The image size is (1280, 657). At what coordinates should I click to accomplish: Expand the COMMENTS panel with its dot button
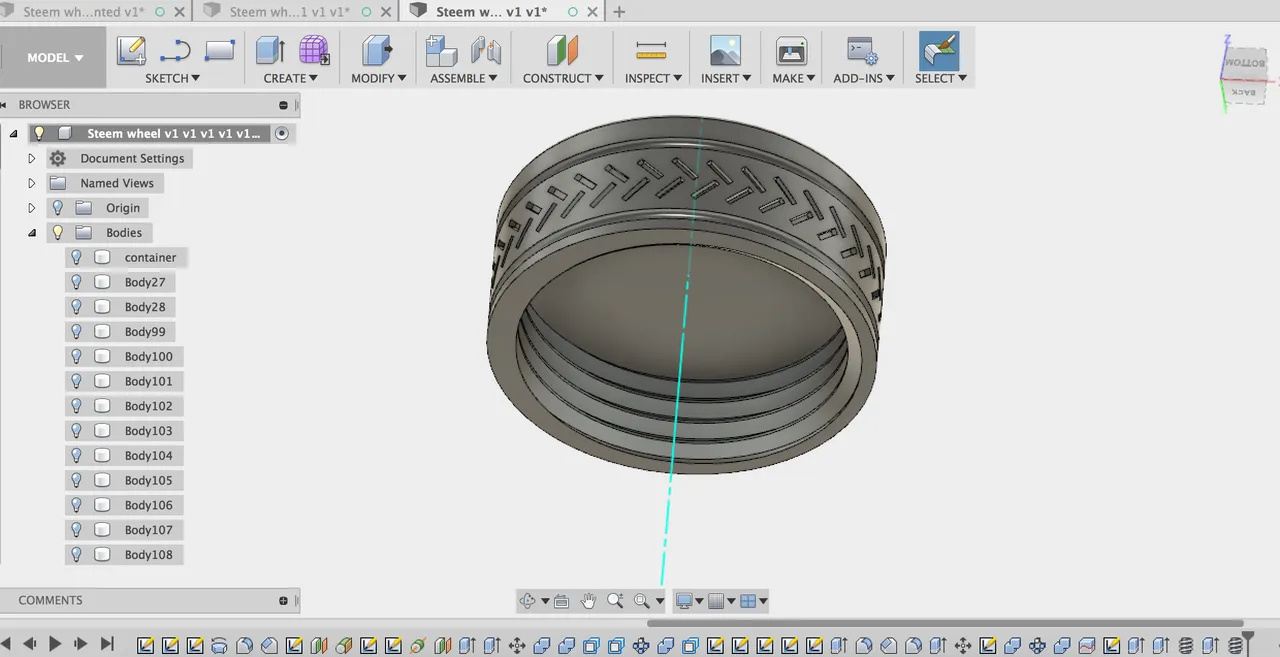click(x=283, y=601)
